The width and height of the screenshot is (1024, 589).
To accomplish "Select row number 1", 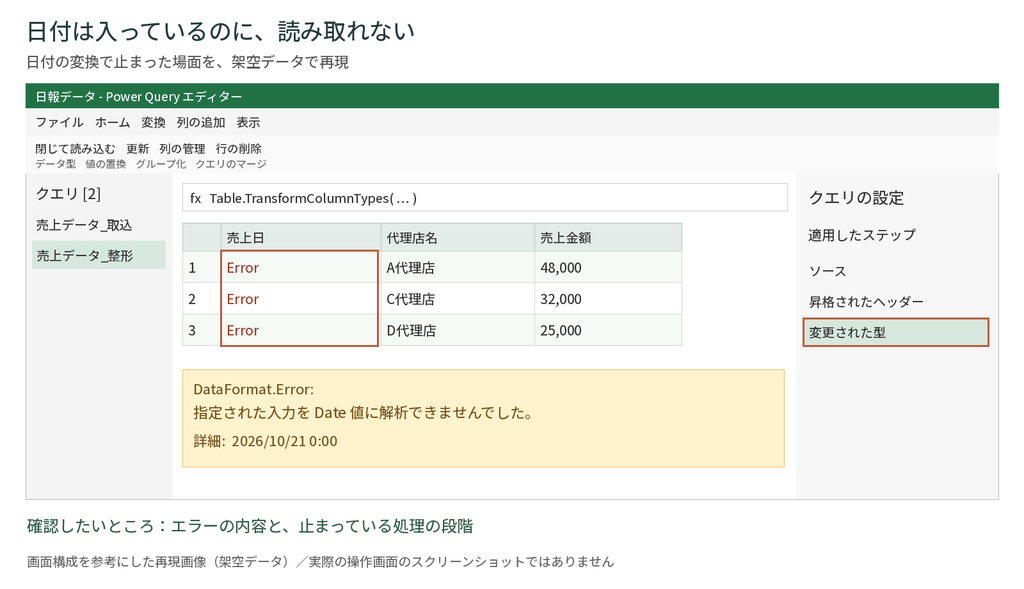I will click(202, 268).
